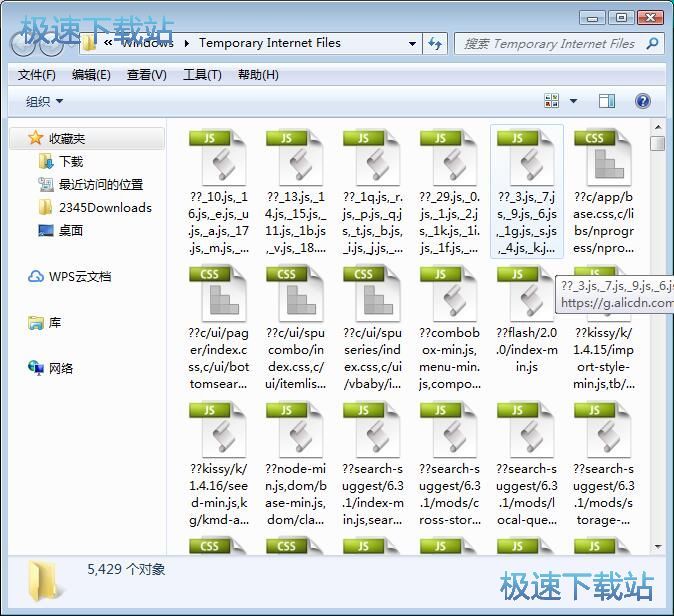Click the scrollbar down arrow
The height and width of the screenshot is (616, 674).
[x=658, y=547]
